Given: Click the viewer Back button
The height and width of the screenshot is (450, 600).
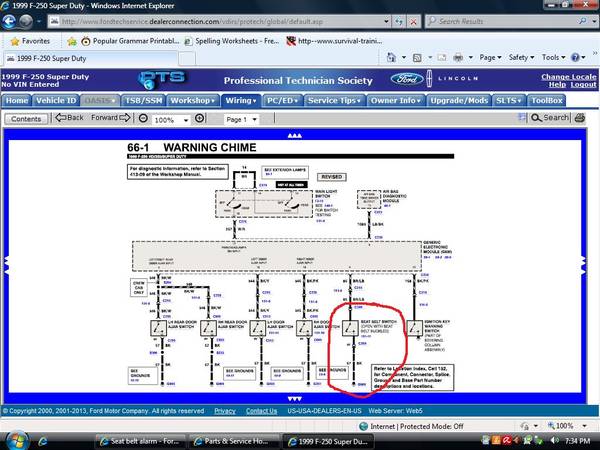Looking at the screenshot, I should click(69, 118).
